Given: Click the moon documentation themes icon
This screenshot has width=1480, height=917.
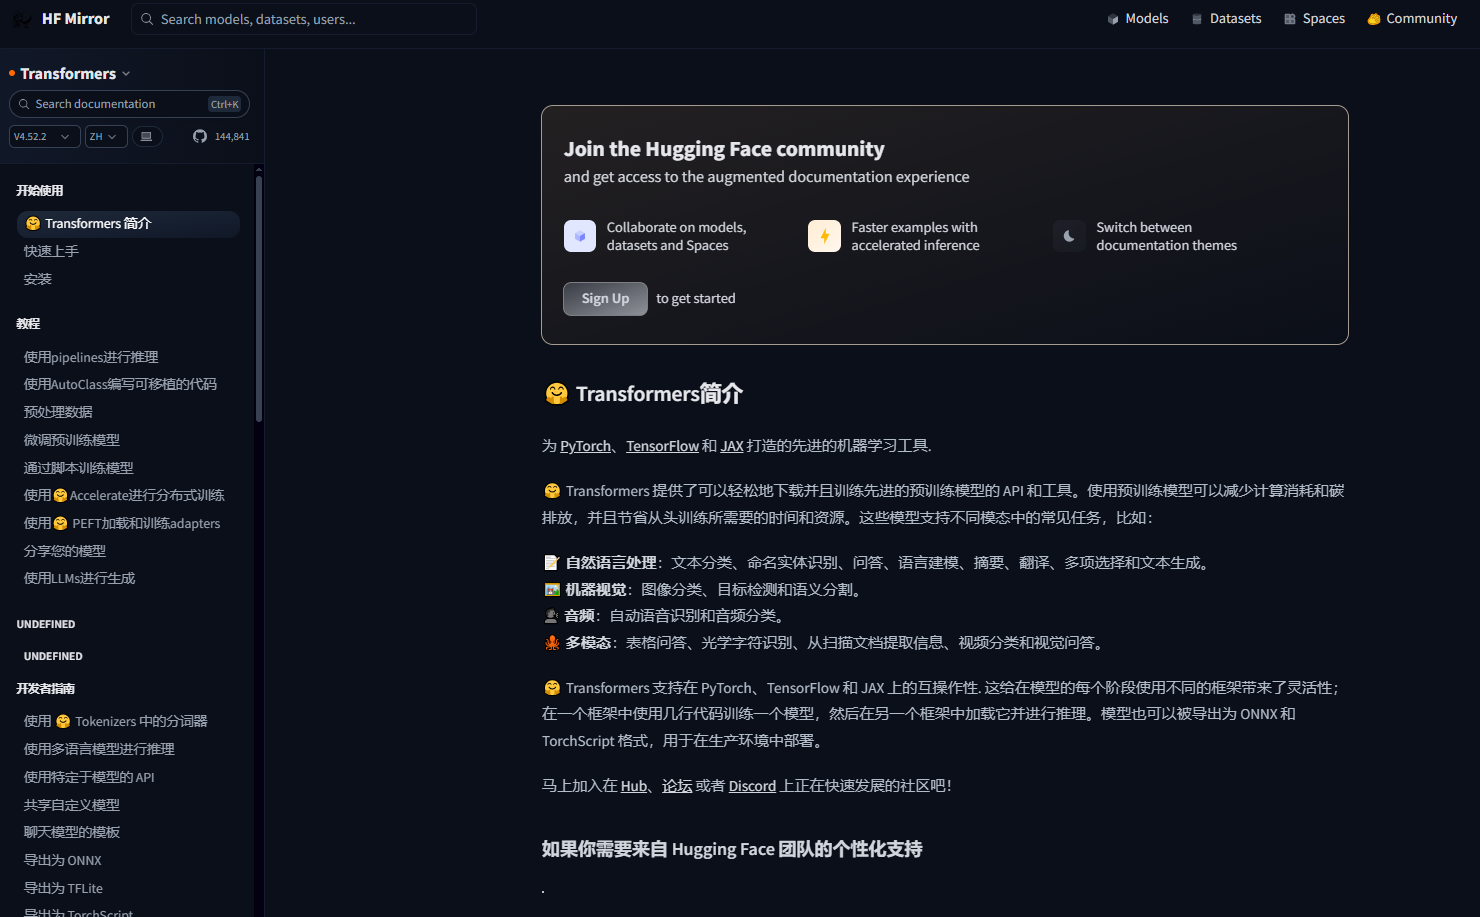Looking at the screenshot, I should [x=1069, y=236].
